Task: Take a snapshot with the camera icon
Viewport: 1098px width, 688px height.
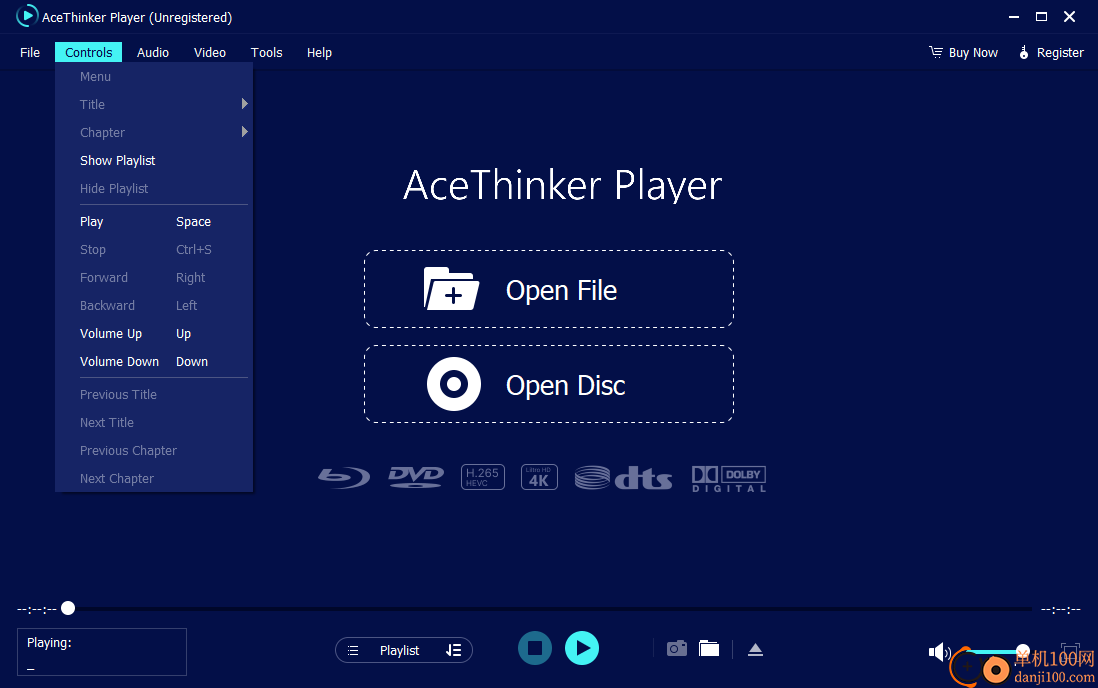Action: [676, 649]
